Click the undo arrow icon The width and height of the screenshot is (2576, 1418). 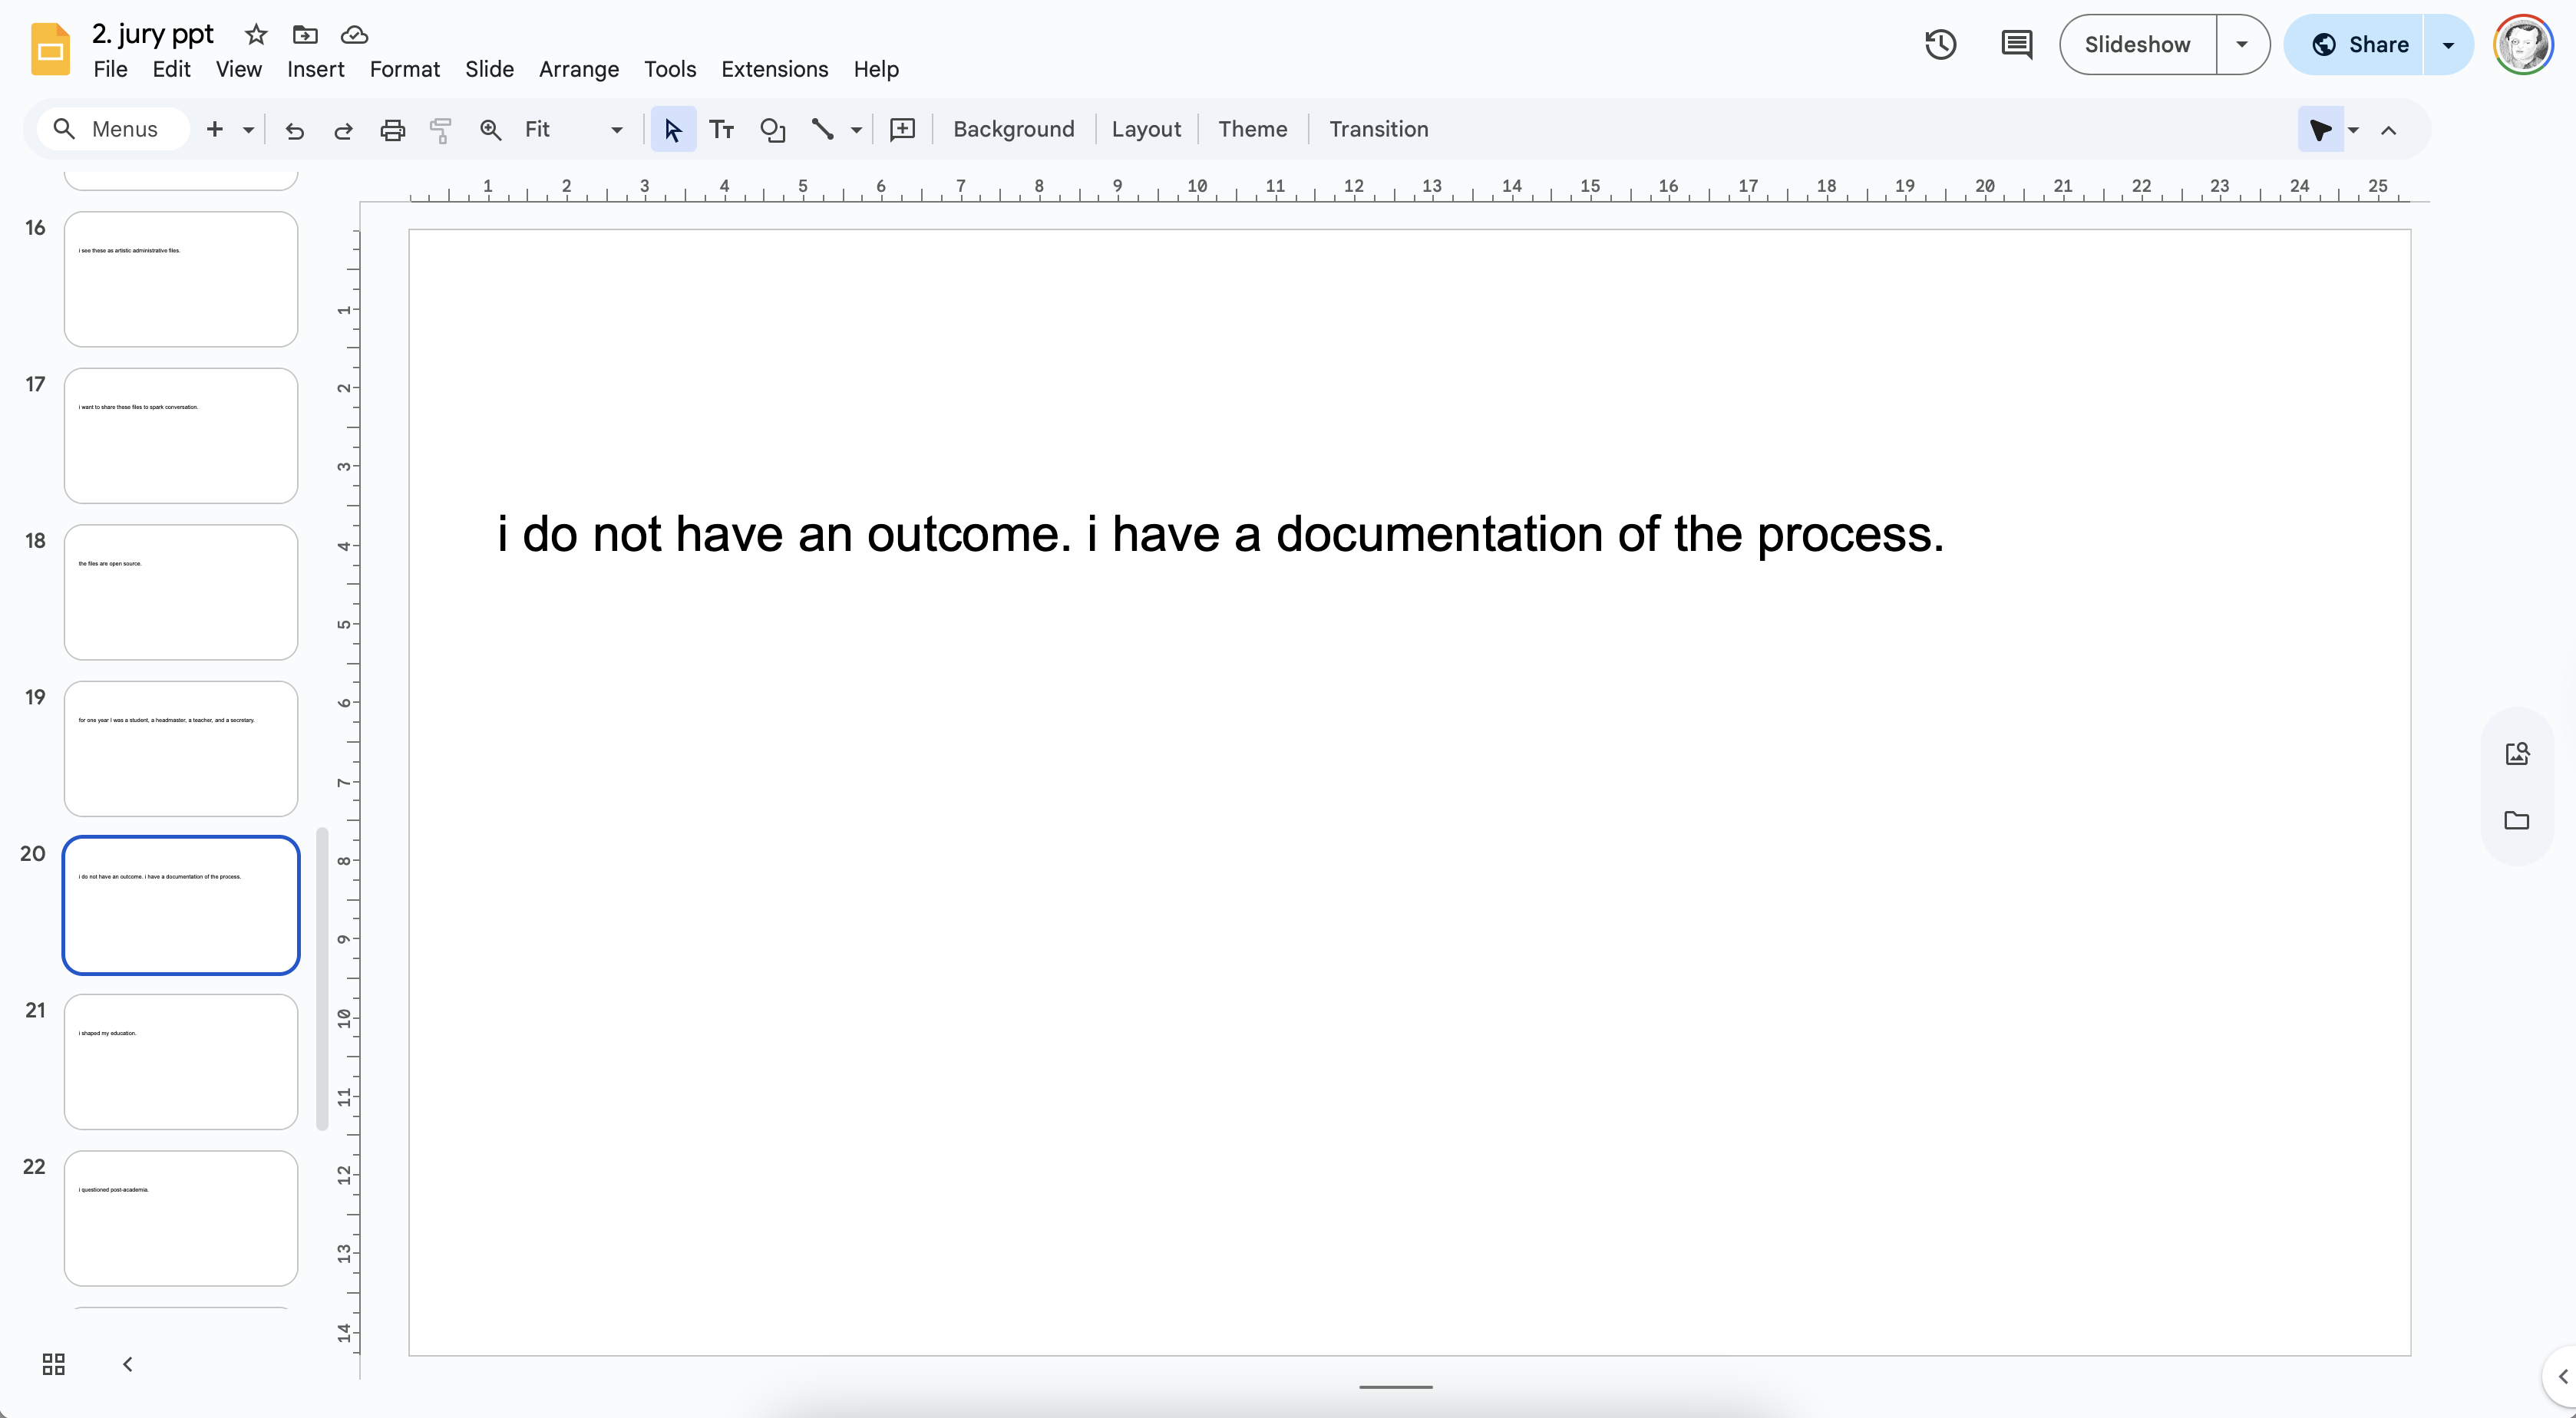click(x=294, y=130)
